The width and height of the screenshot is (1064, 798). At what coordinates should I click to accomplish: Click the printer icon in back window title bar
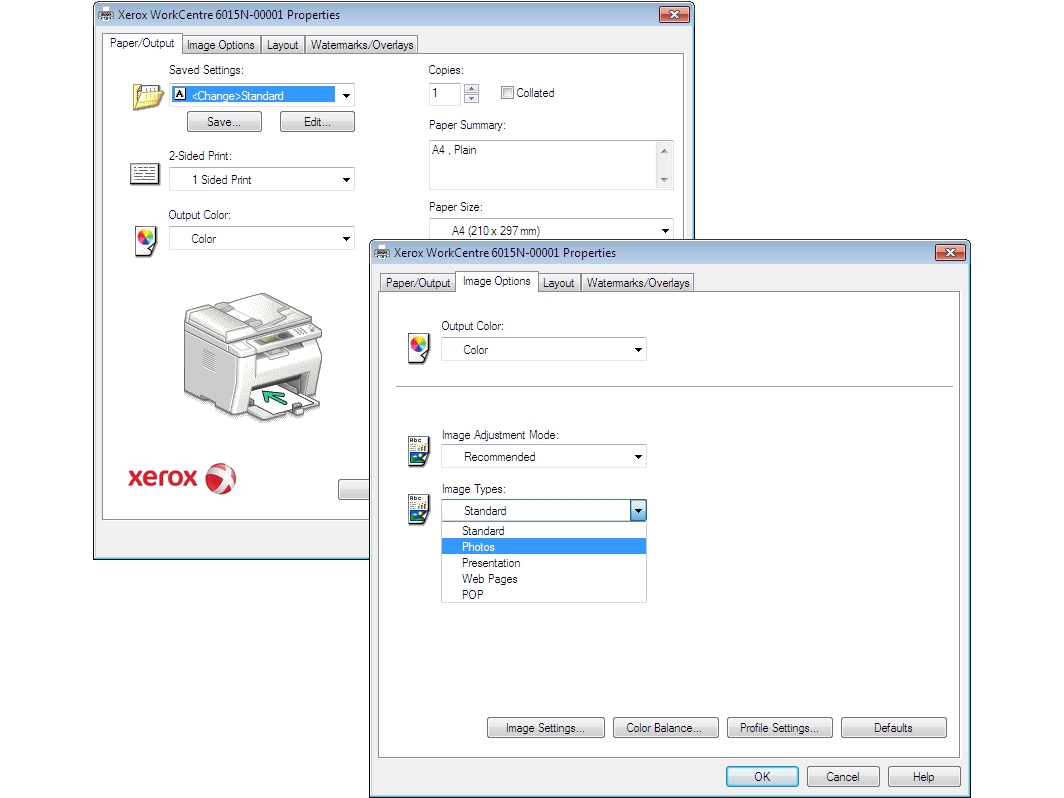pyautogui.click(x=106, y=14)
